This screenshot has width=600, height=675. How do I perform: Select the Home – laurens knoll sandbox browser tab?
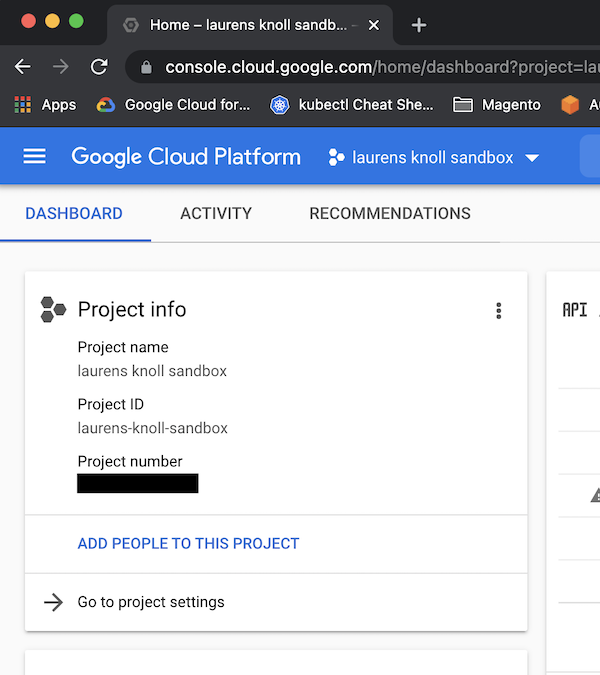[x=250, y=25]
